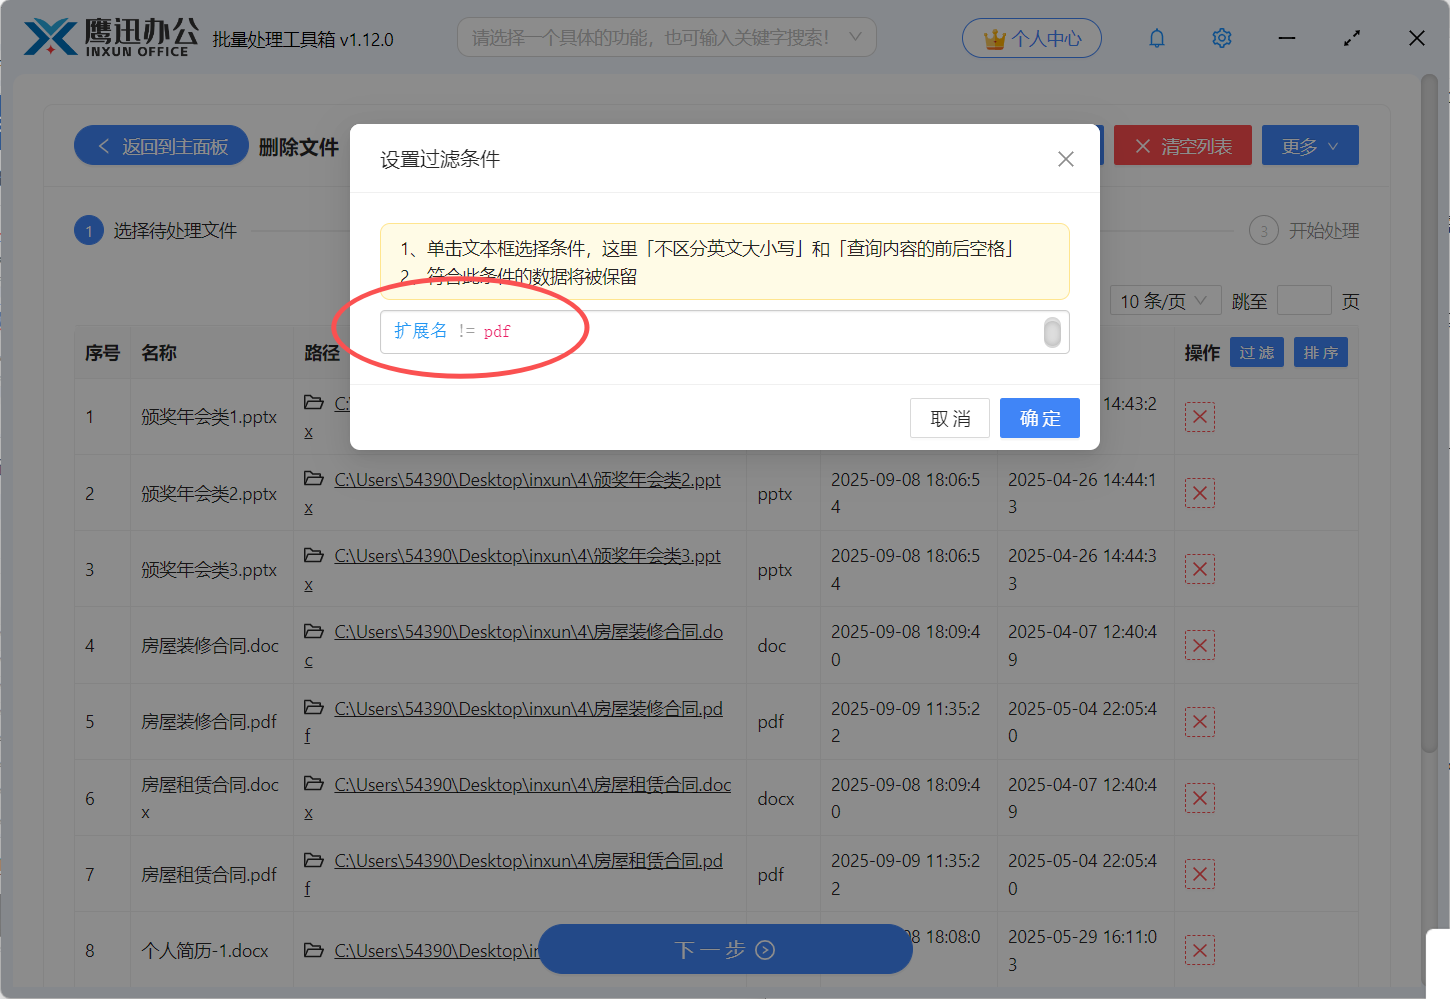Open the function search dropdown

[667, 38]
